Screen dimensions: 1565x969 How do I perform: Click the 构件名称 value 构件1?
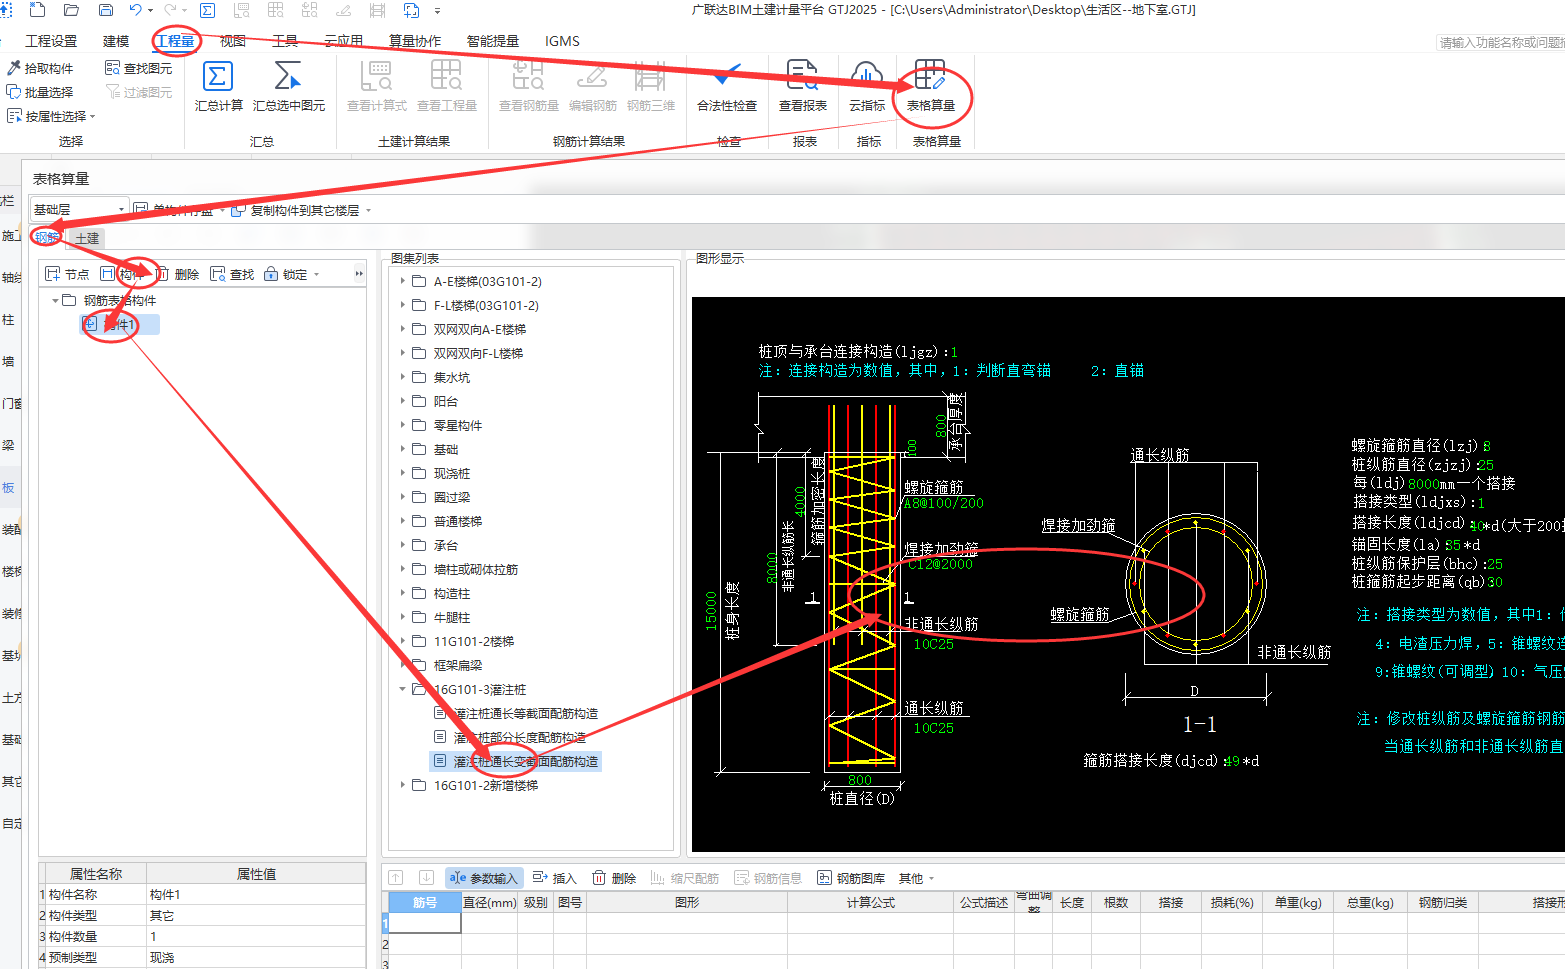point(256,894)
